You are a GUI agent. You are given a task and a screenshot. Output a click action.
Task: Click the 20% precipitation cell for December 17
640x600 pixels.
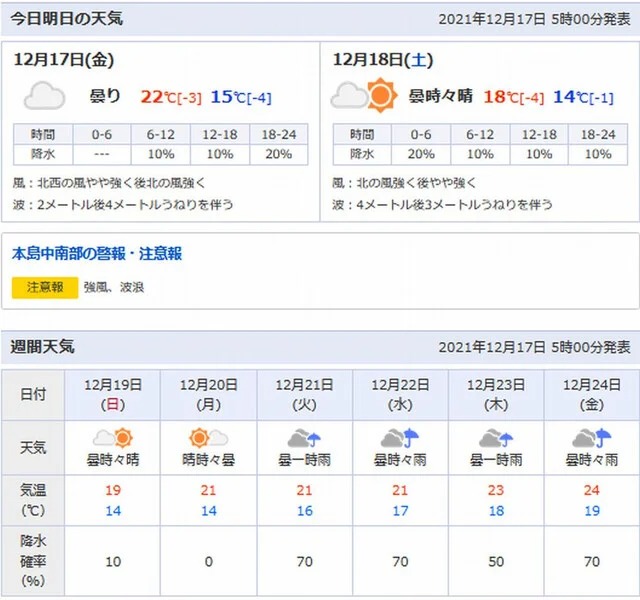(279, 154)
